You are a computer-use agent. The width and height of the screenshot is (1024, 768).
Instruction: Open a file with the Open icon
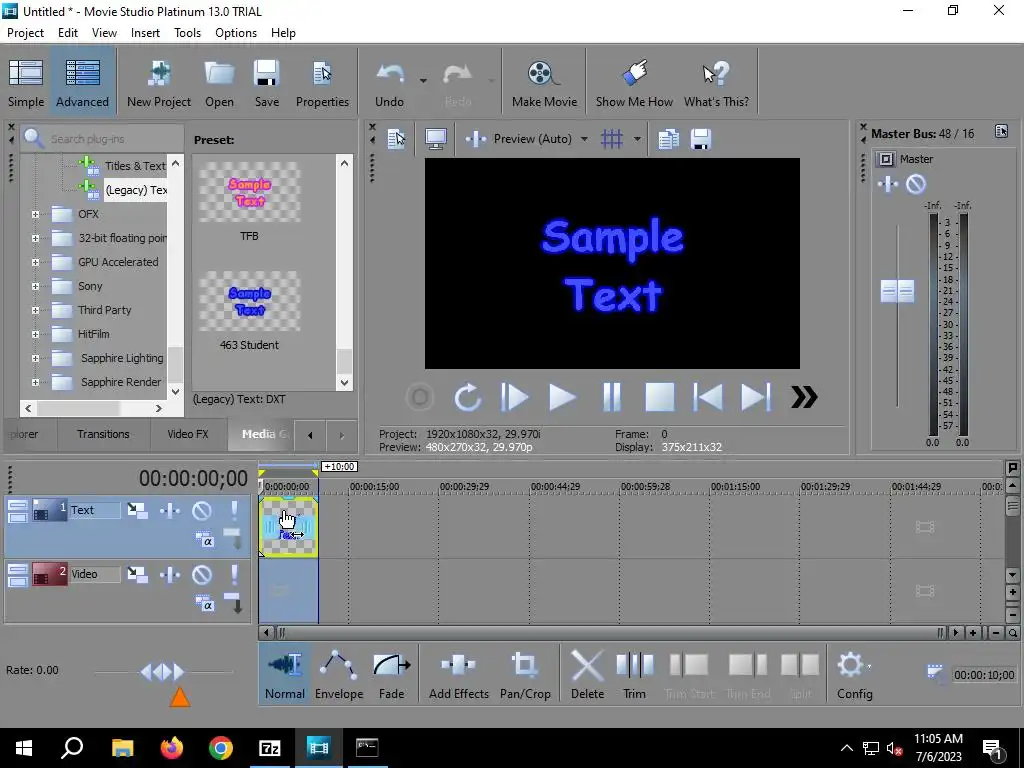click(x=219, y=83)
